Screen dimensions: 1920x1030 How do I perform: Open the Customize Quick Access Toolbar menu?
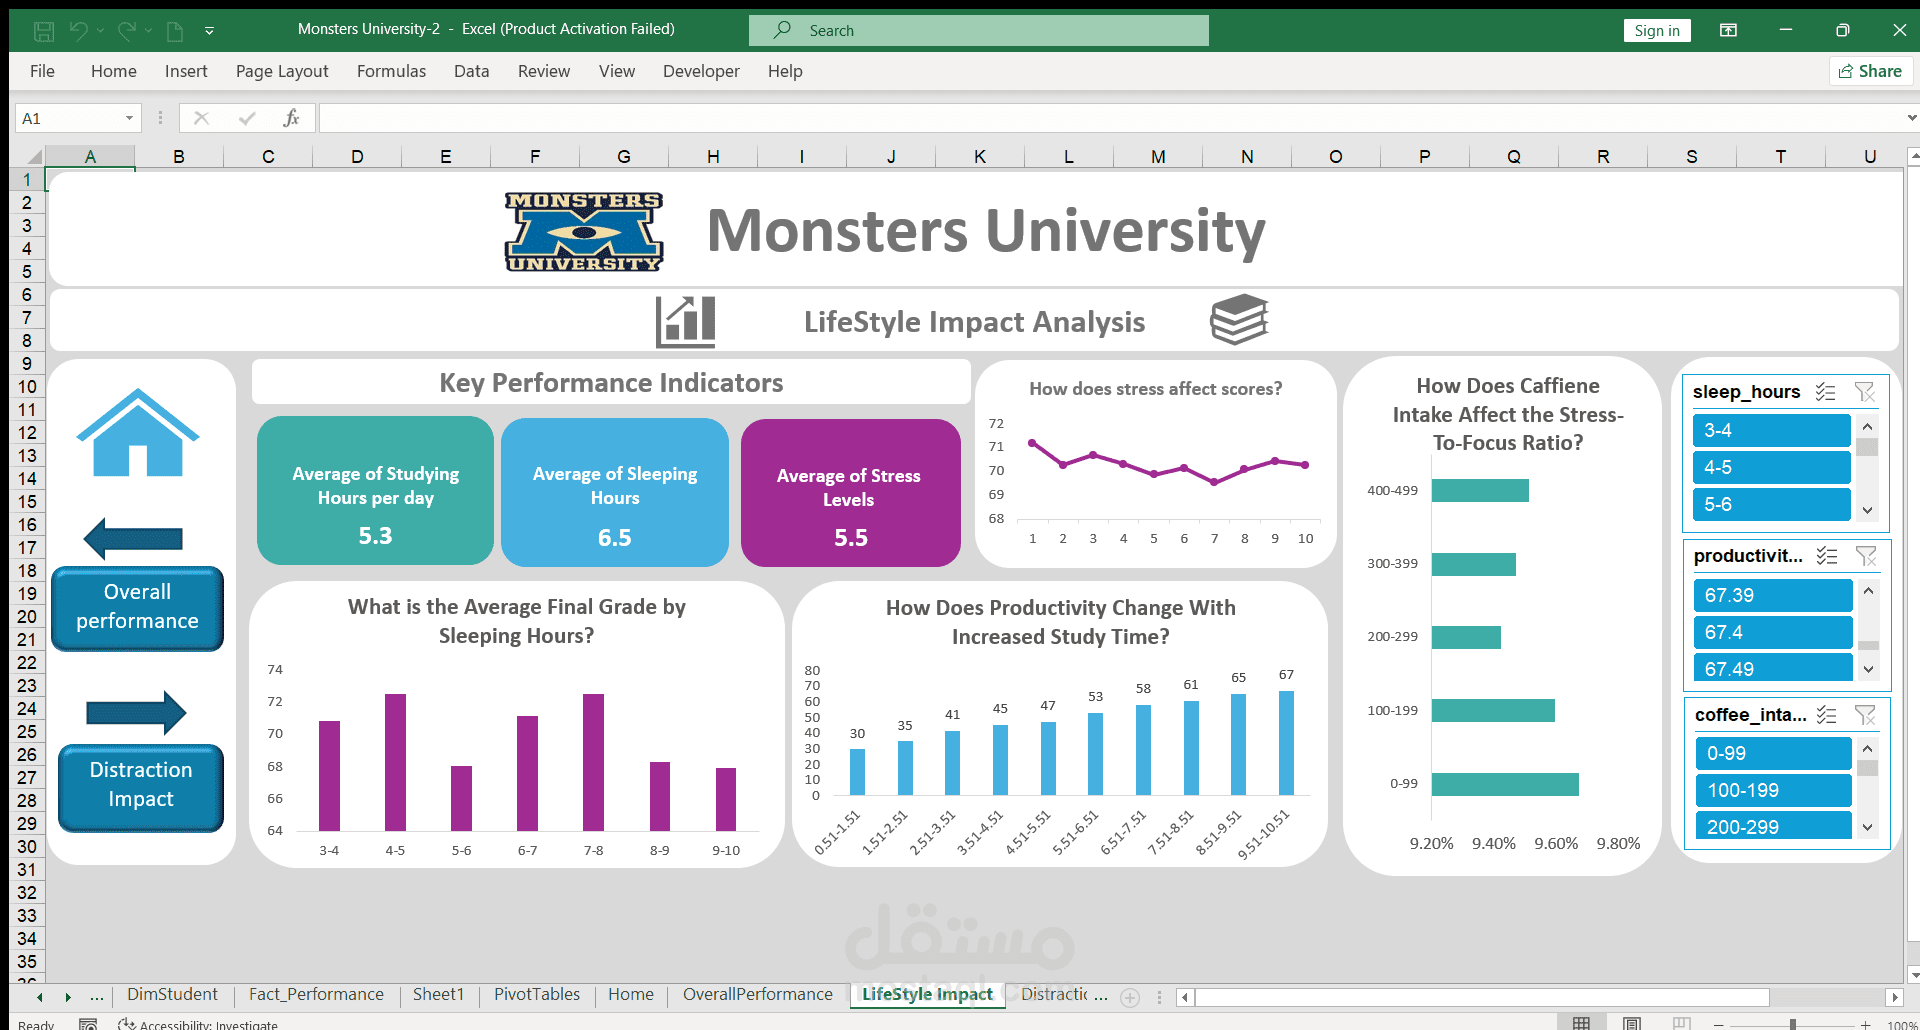[x=209, y=31]
